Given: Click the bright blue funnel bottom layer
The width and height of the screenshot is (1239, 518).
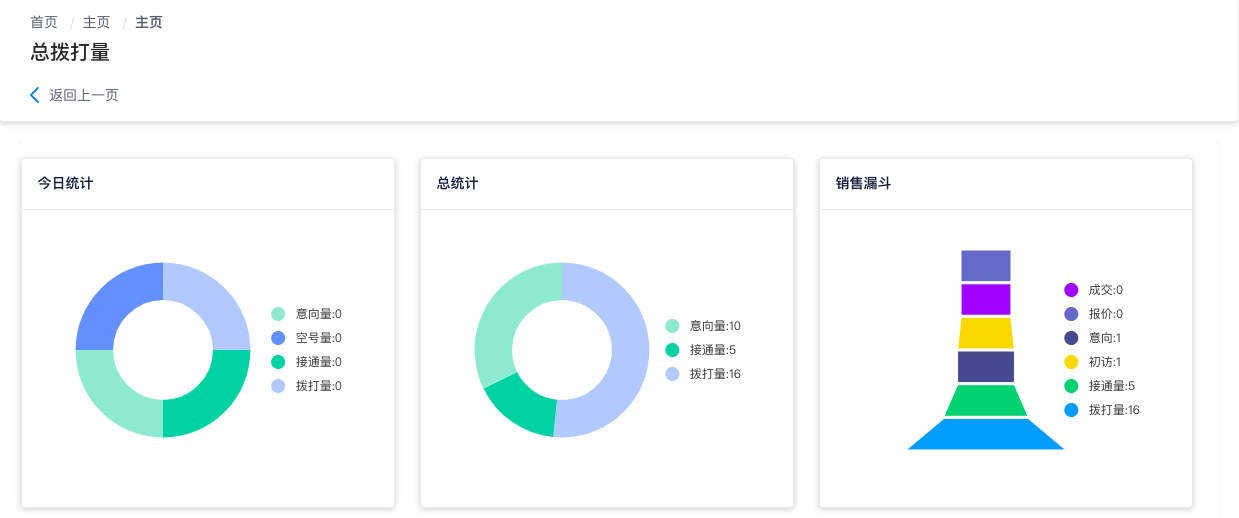Looking at the screenshot, I should tap(985, 434).
